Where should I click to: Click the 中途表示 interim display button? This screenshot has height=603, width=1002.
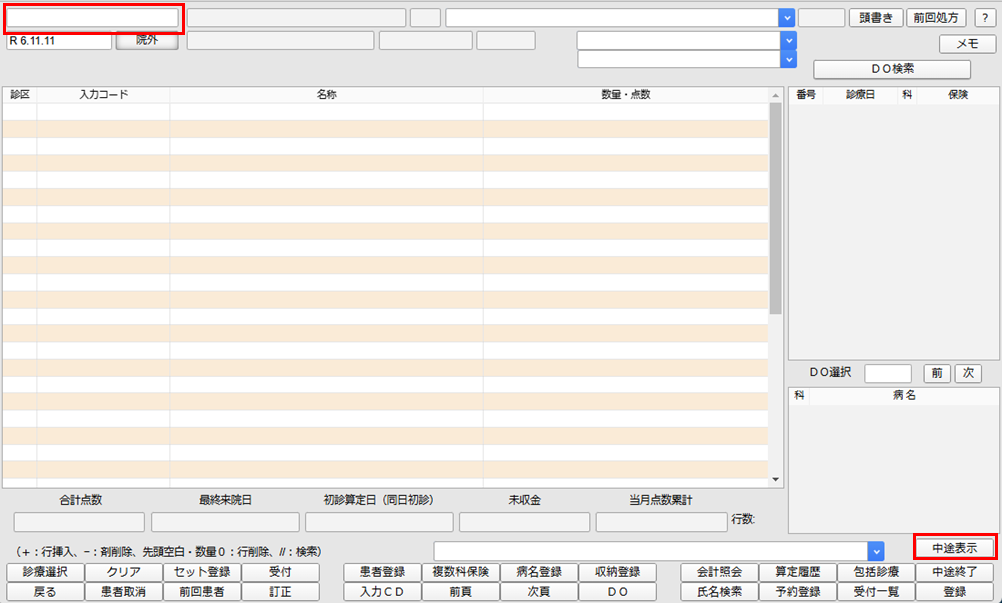point(957,546)
